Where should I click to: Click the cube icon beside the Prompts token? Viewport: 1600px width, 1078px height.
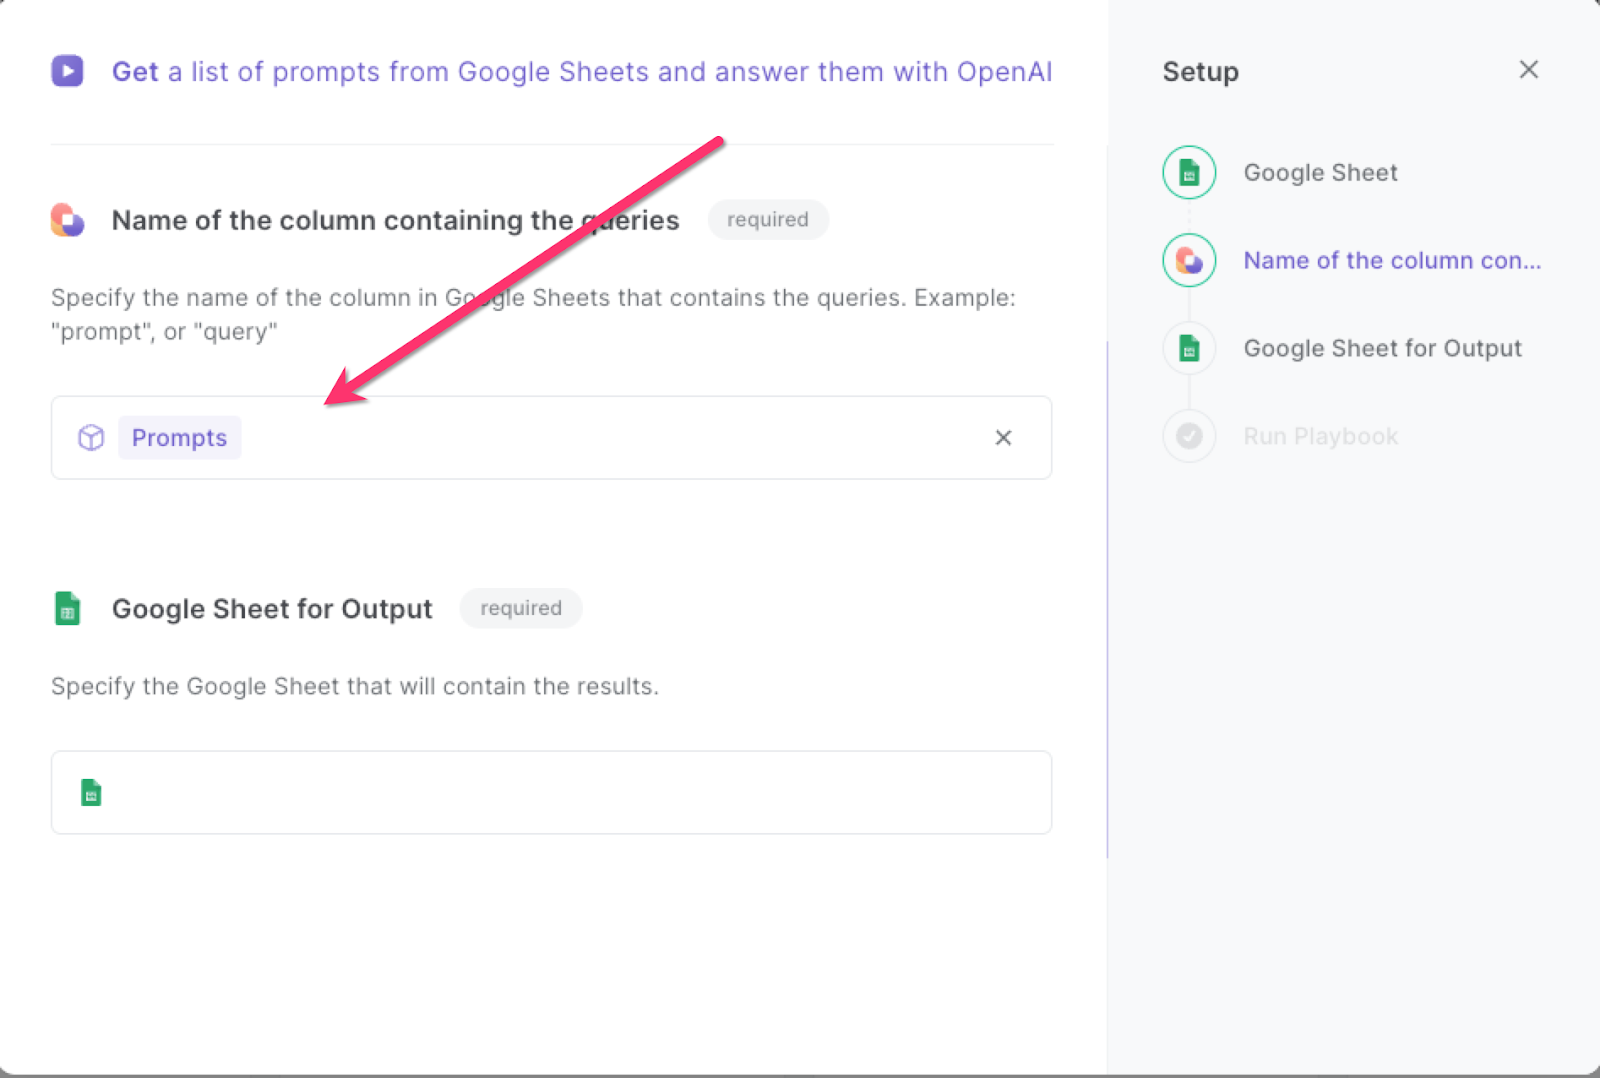(90, 437)
